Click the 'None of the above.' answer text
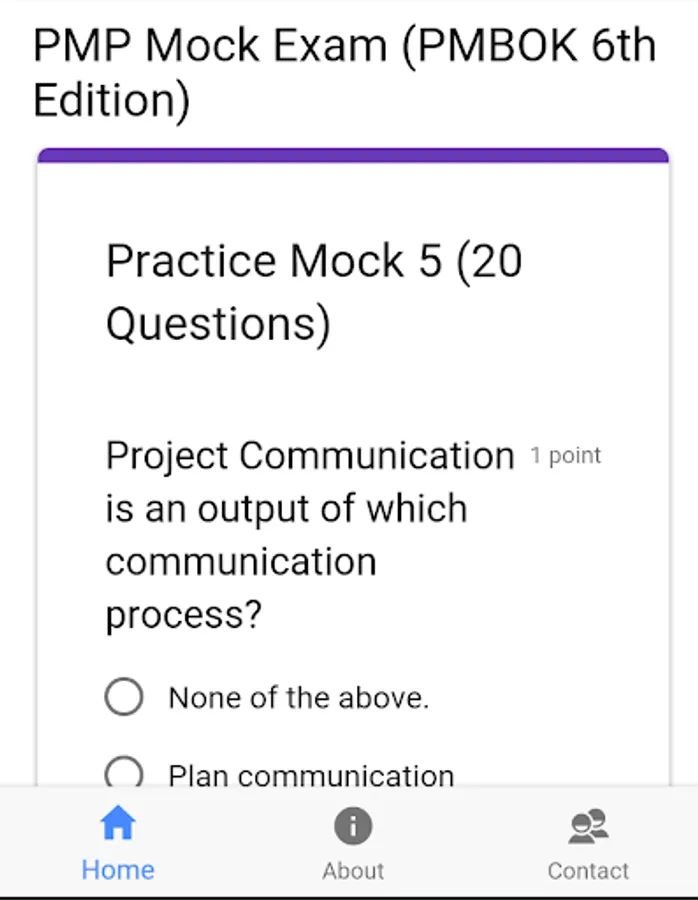The width and height of the screenshot is (698, 900). (x=298, y=697)
